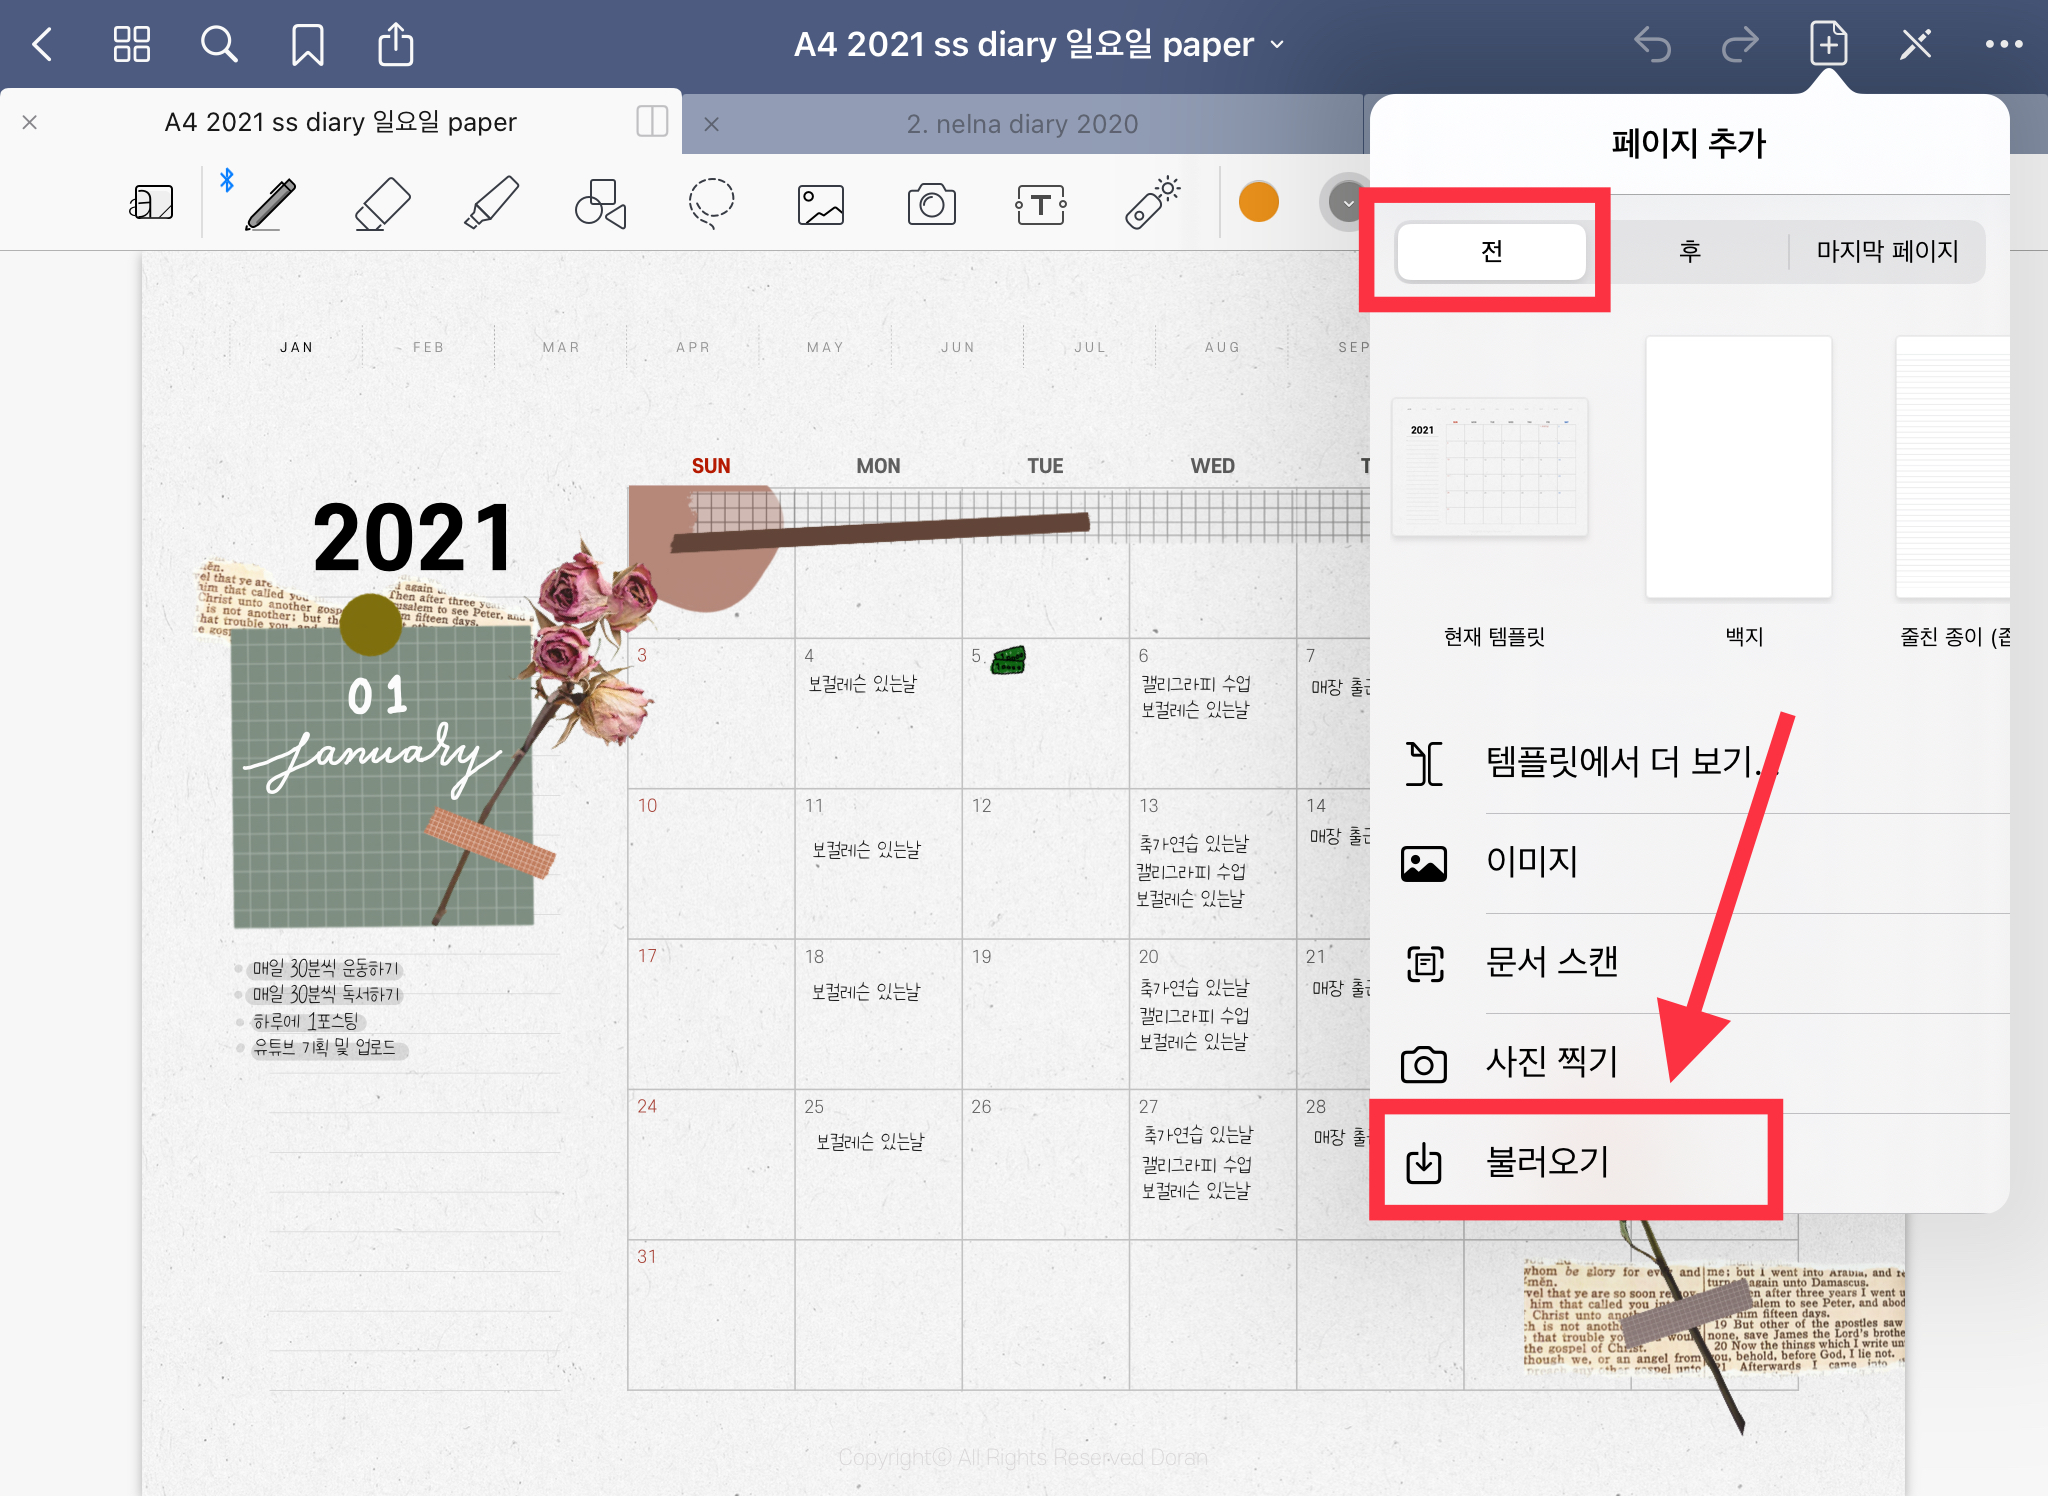2048x1496 pixels.
Task: Bookmark the current page
Action: [x=307, y=45]
